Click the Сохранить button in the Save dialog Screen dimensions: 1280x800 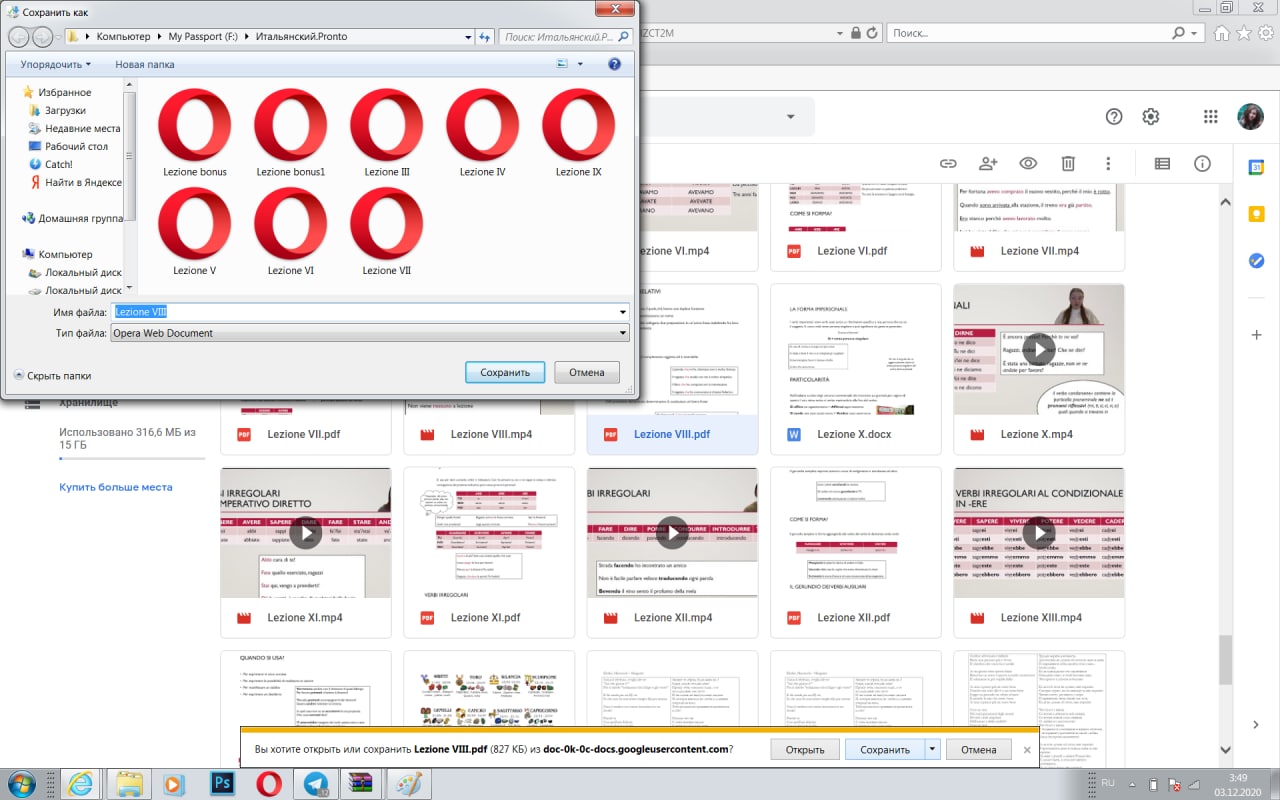click(x=505, y=372)
